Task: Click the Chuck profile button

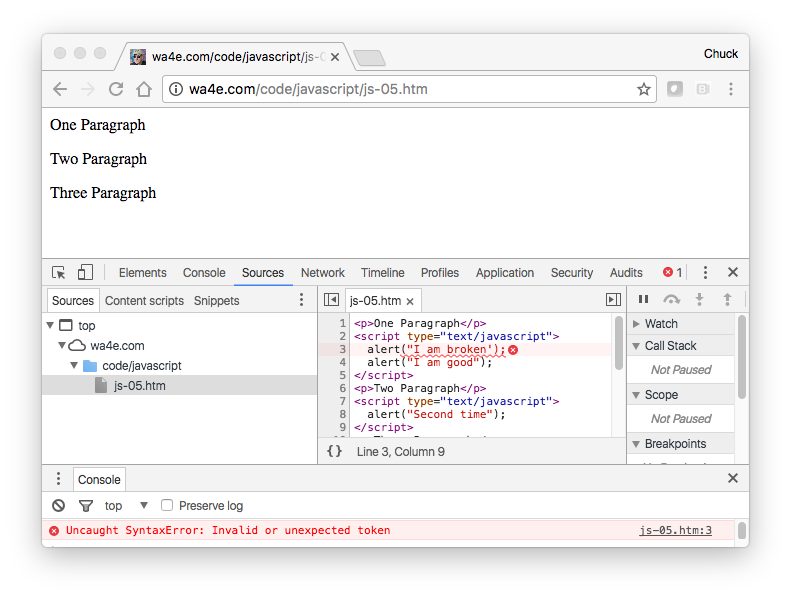Action: point(720,53)
